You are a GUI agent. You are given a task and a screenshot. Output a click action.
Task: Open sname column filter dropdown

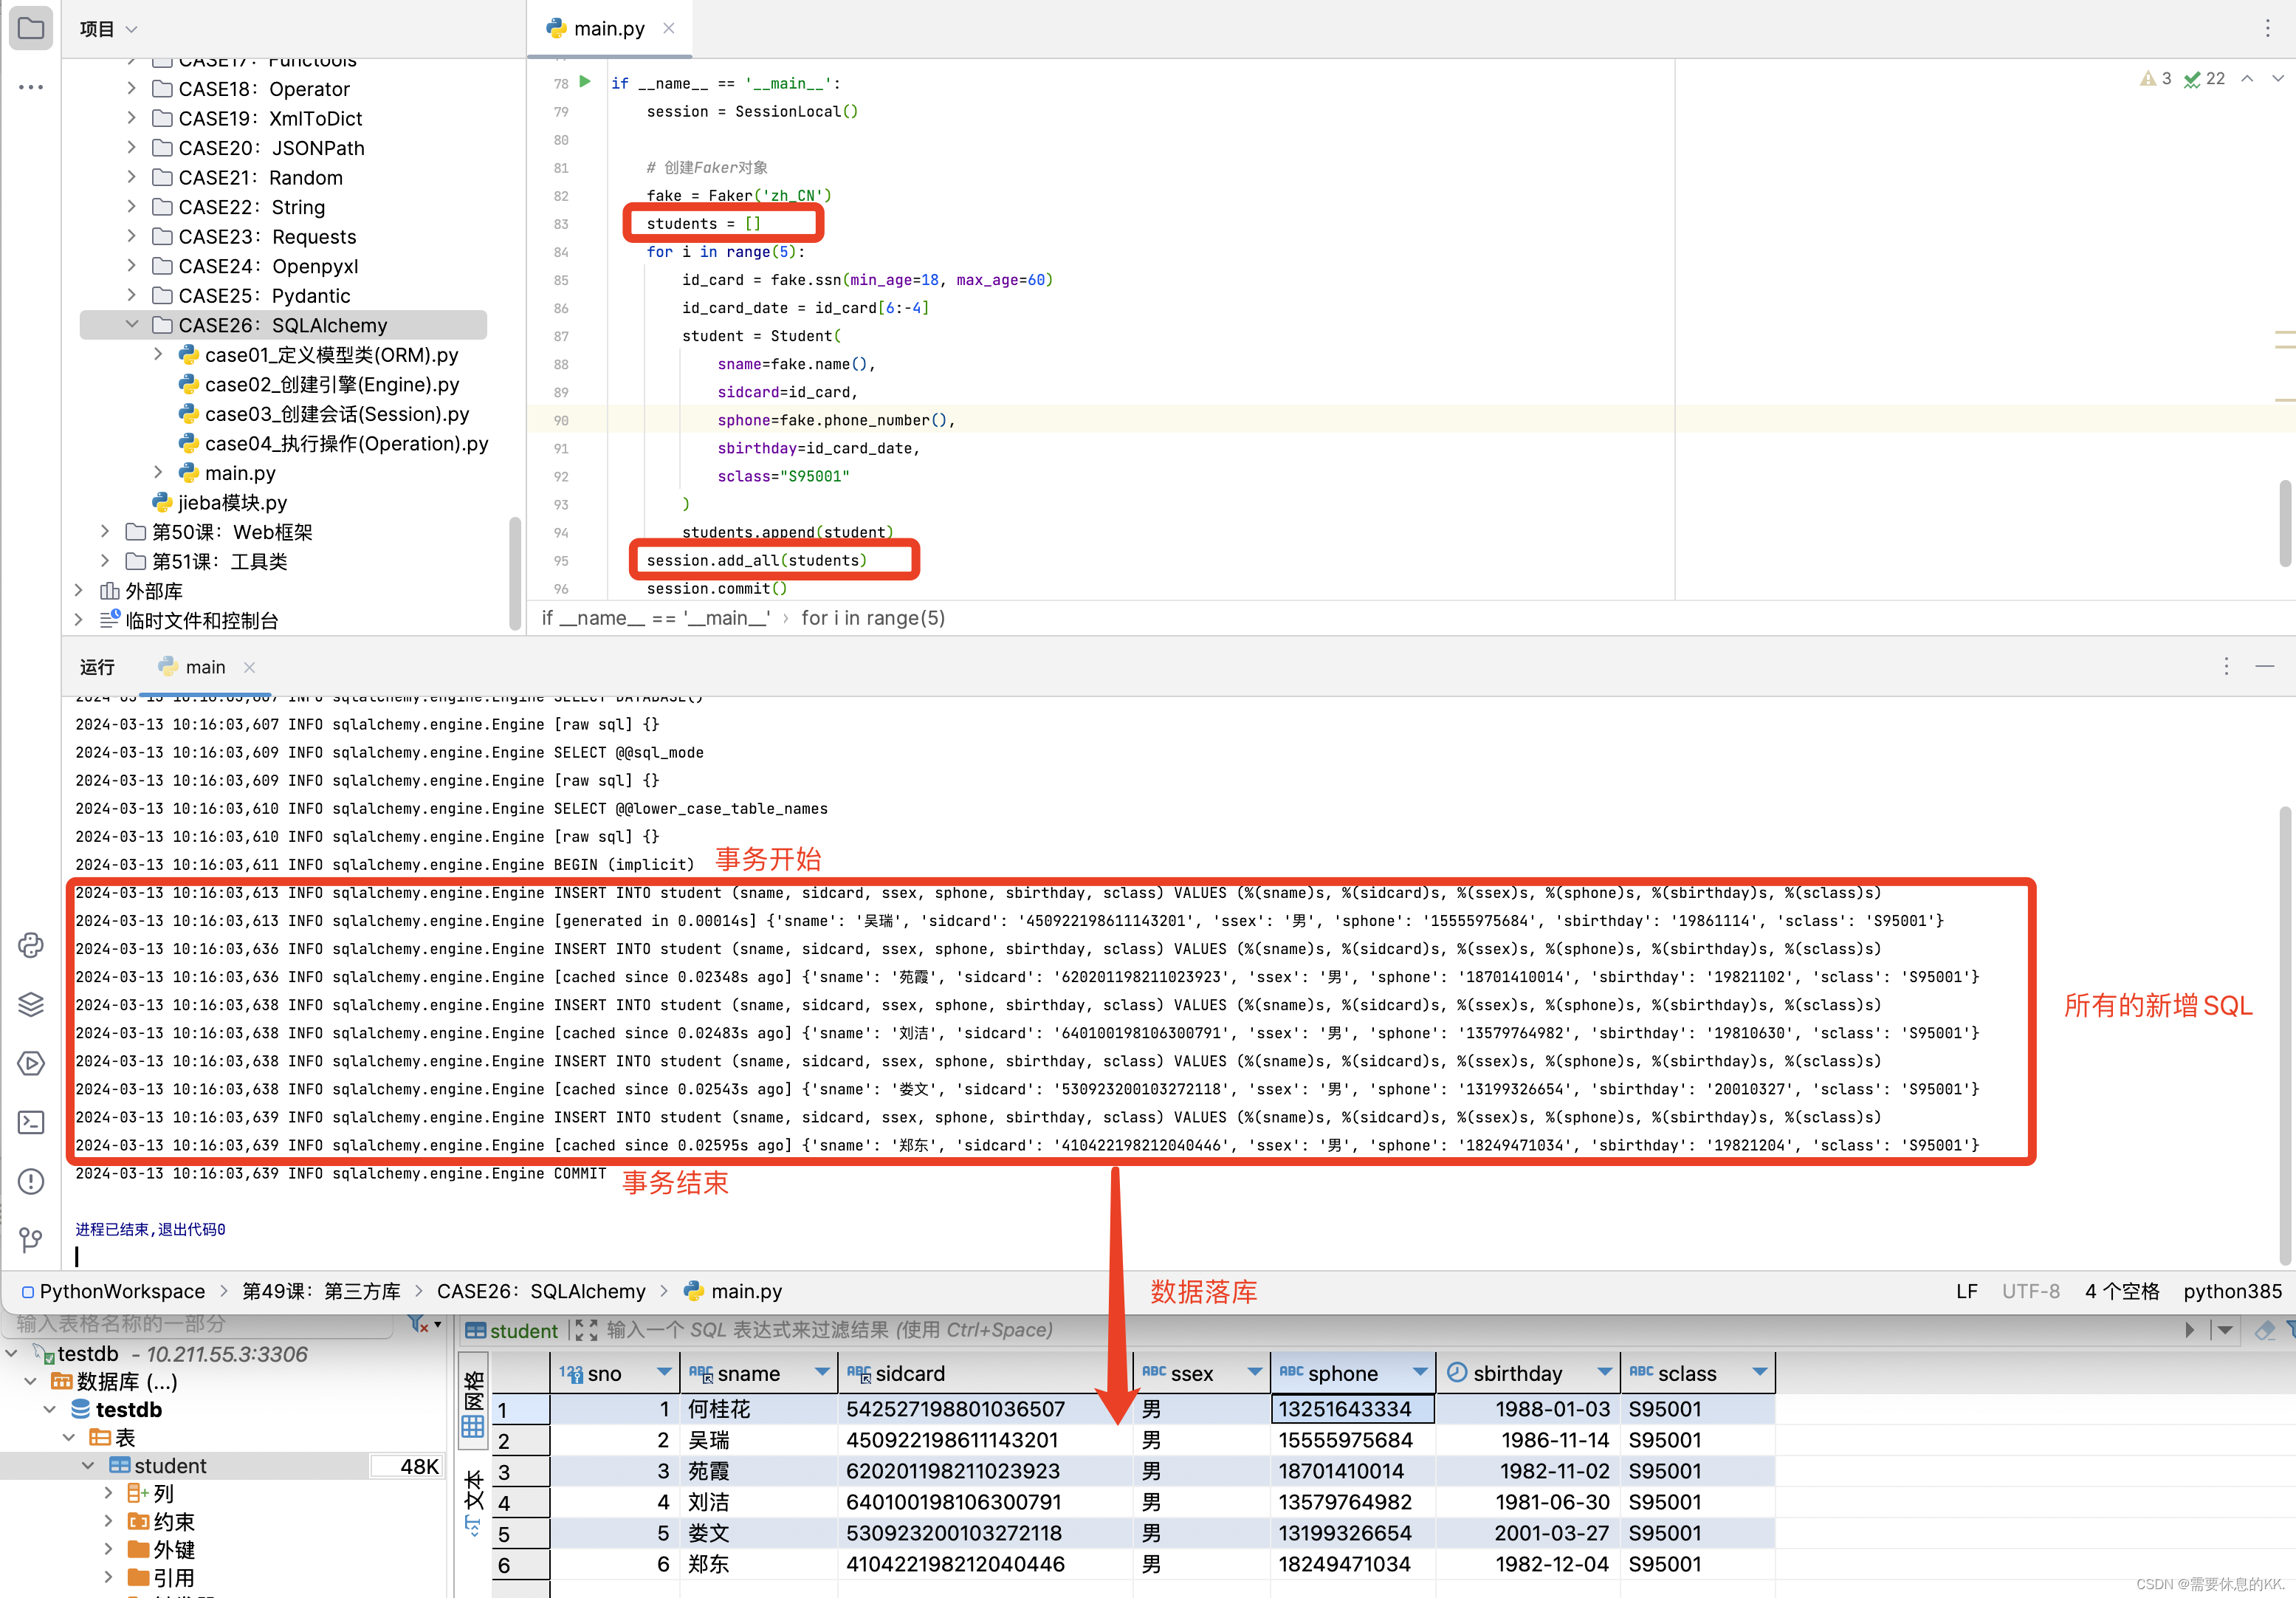pyautogui.click(x=822, y=1372)
